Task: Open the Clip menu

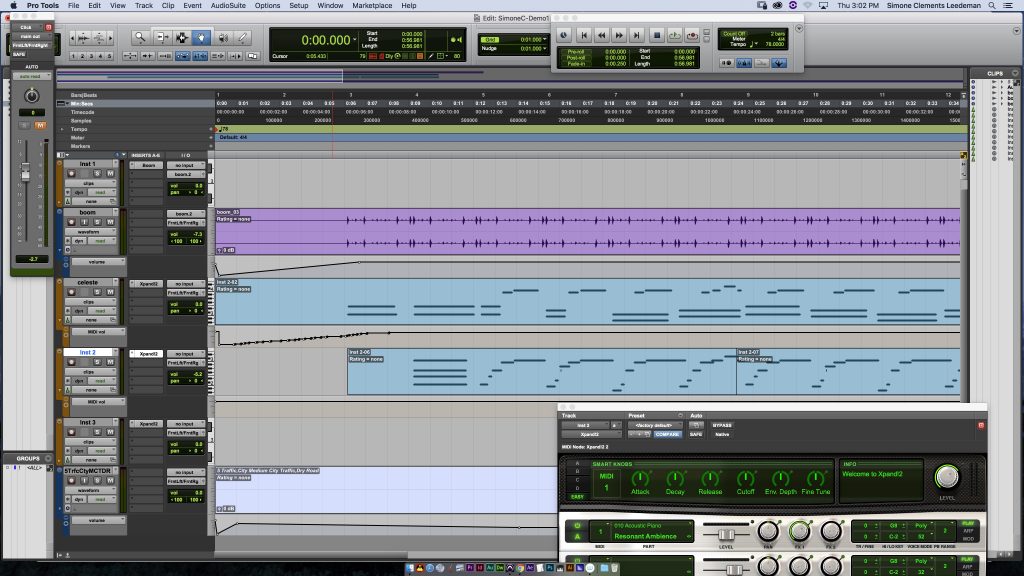Action: click(168, 5)
